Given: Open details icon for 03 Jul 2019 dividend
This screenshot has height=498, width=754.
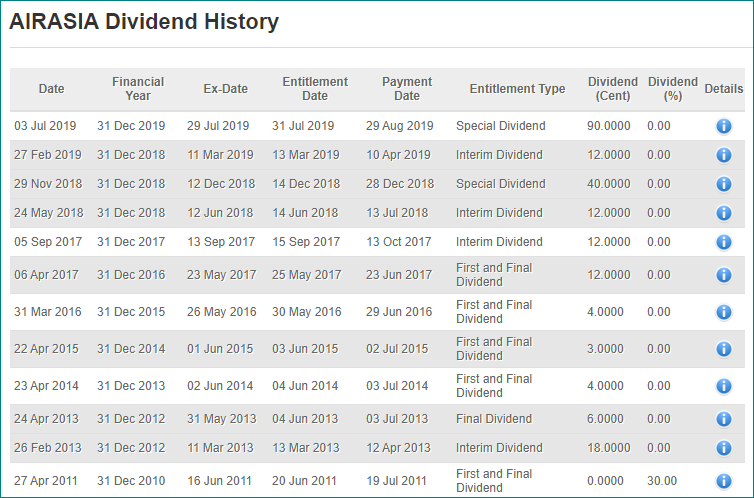Looking at the screenshot, I should tap(724, 126).
